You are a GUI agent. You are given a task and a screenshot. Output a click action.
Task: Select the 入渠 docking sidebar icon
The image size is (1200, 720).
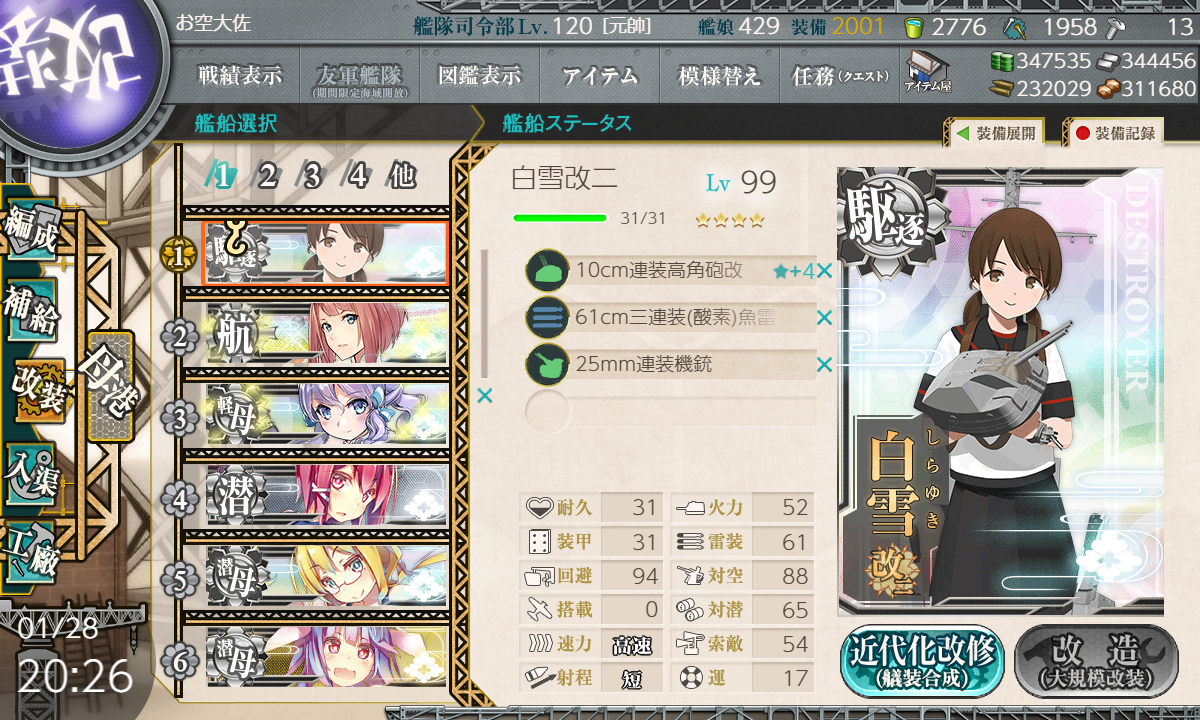pyautogui.click(x=31, y=468)
